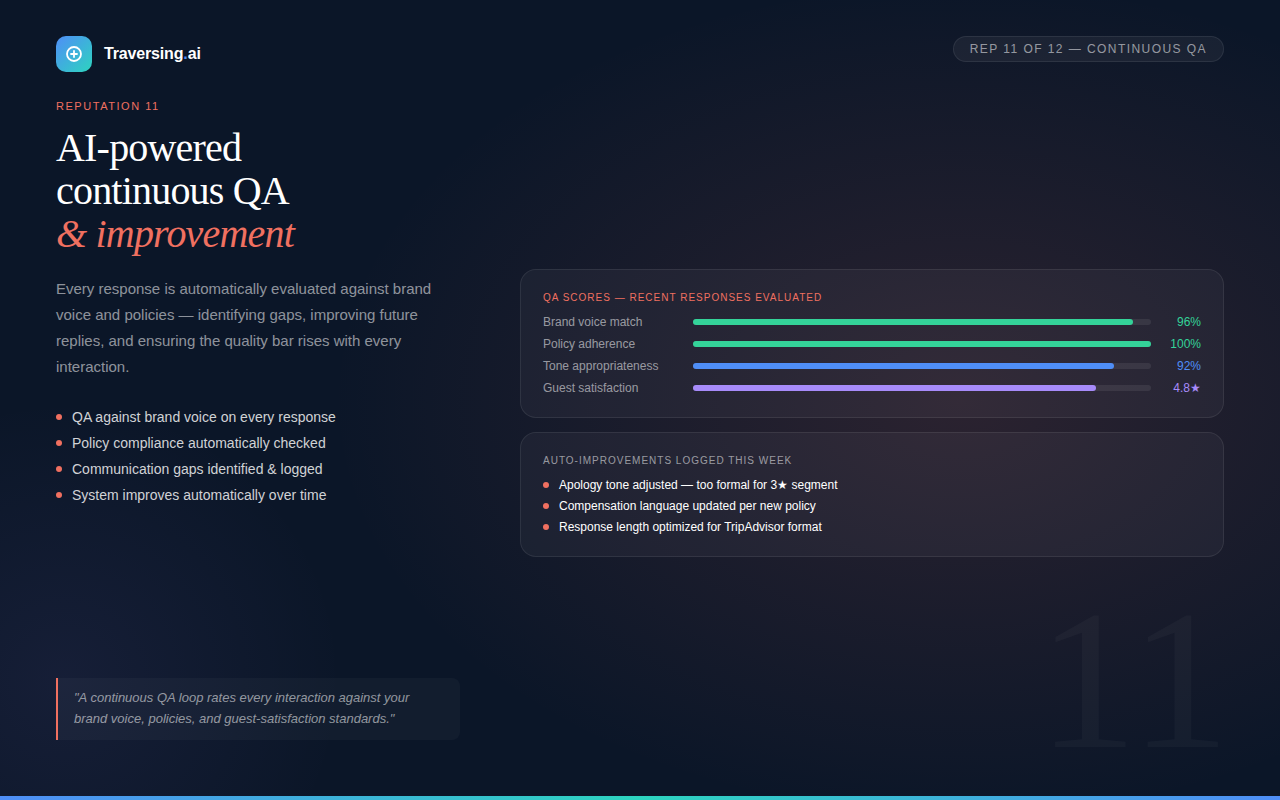Click the Traversing.ai brand name
The width and height of the screenshot is (1280, 800).
152,54
